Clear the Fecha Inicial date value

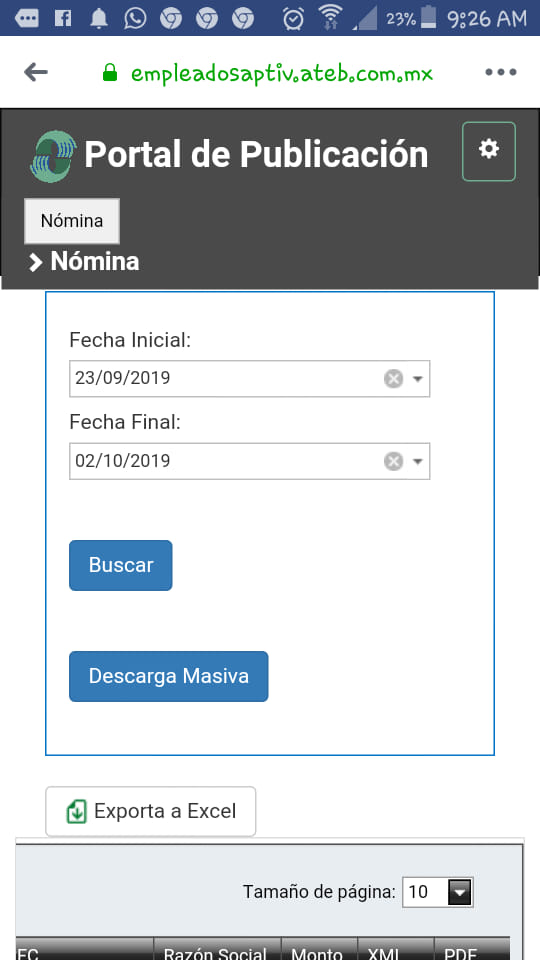point(393,379)
